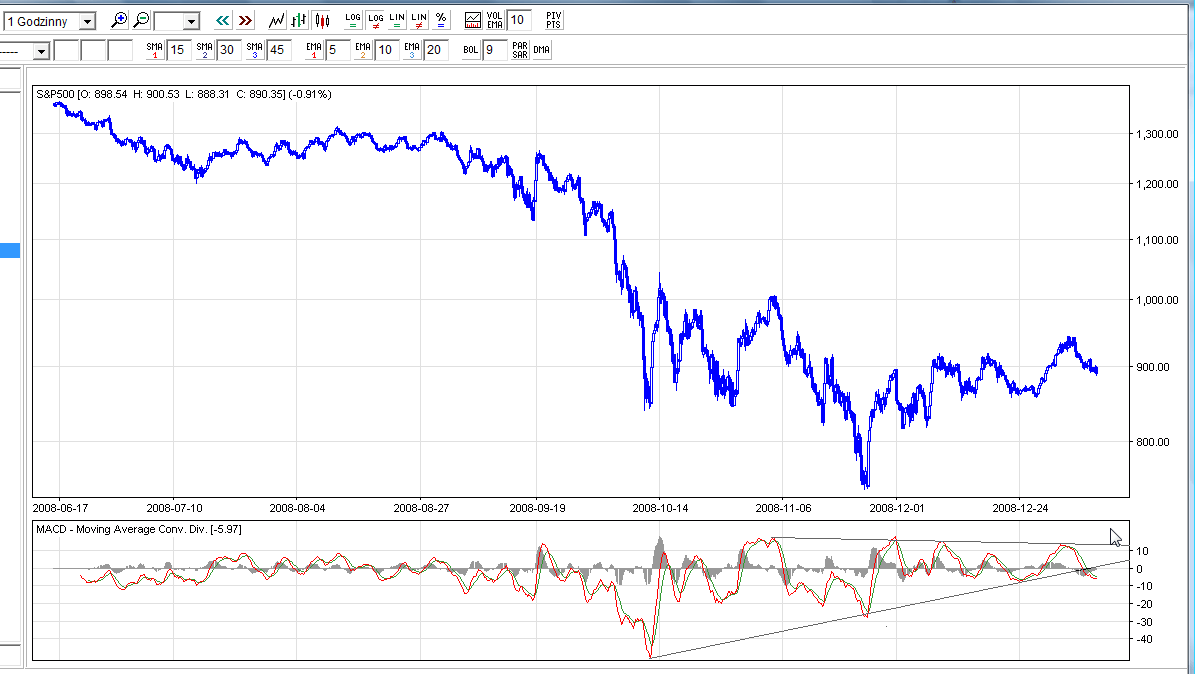Click the zoom in magnifier icon
This screenshot has width=1195, height=674.
tap(120, 20)
